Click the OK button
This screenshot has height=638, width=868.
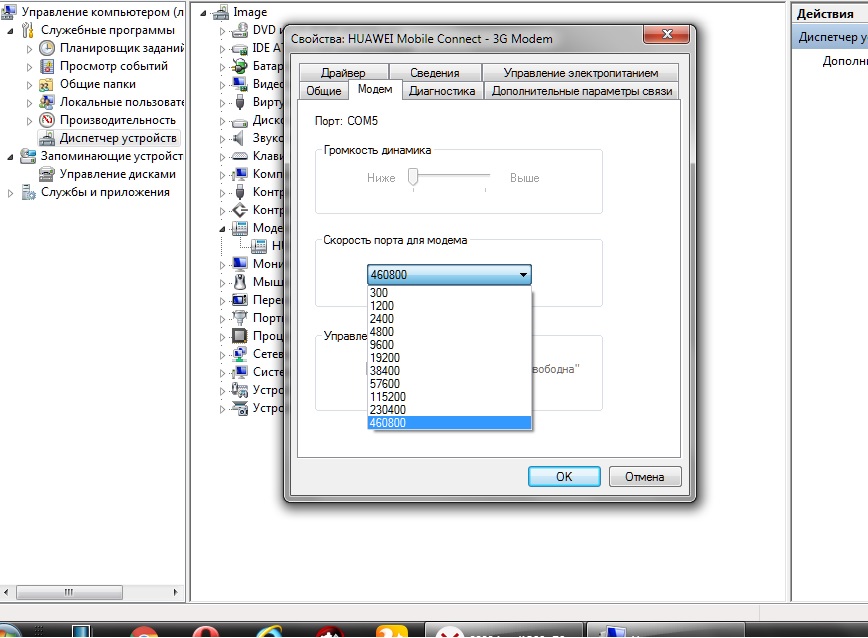coord(564,476)
